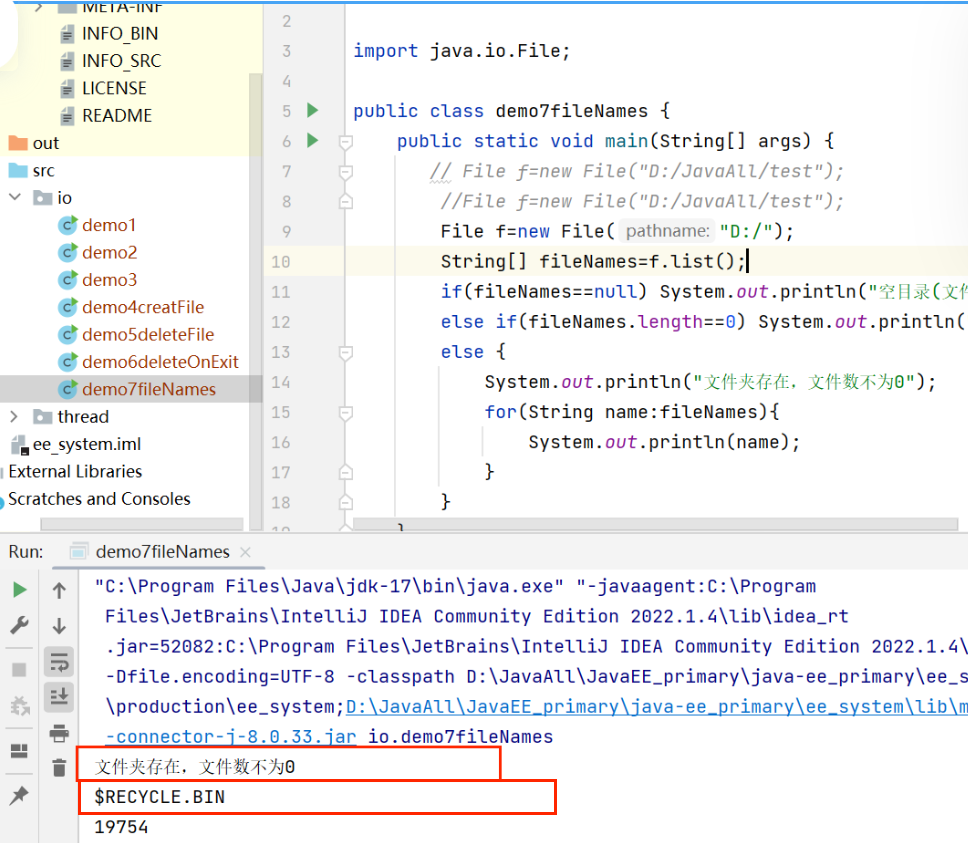This screenshot has height=843, width=968.
Task: Click editor horizontal scrollbar
Action: pos(655,525)
